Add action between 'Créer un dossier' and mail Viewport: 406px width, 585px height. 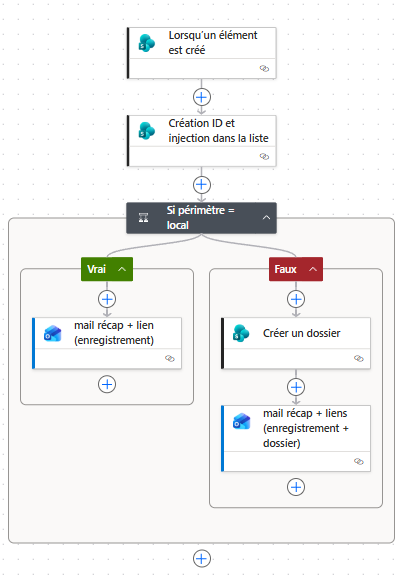(296, 387)
